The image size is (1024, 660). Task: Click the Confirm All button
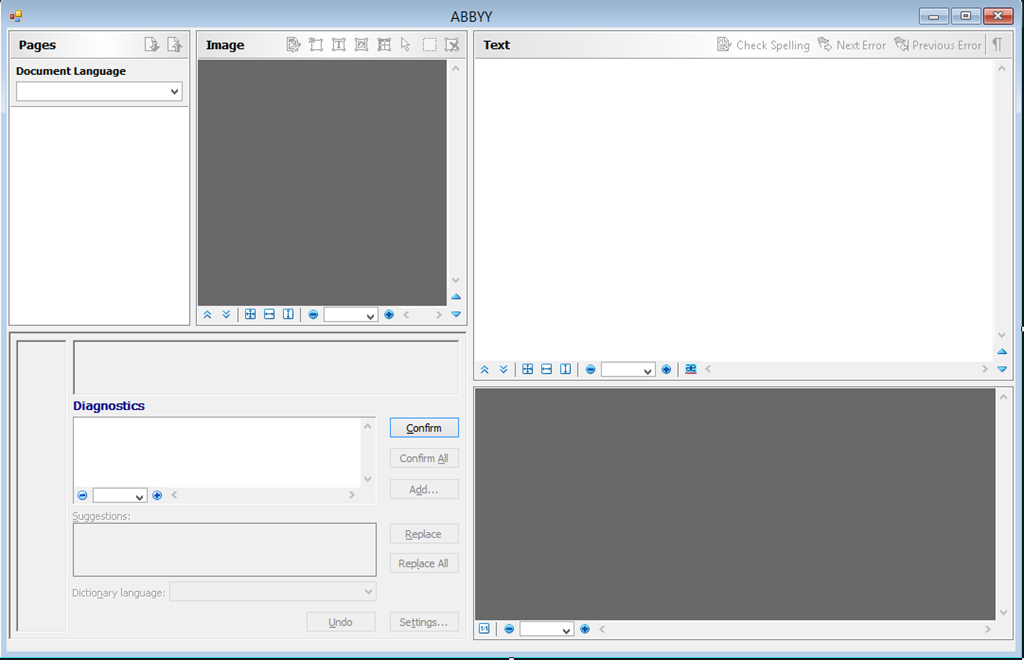click(424, 458)
